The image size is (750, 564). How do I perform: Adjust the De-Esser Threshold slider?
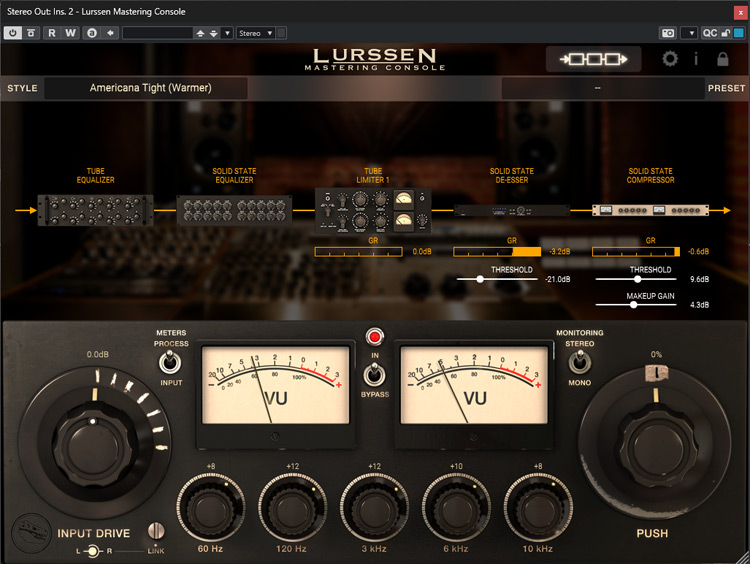click(497, 279)
